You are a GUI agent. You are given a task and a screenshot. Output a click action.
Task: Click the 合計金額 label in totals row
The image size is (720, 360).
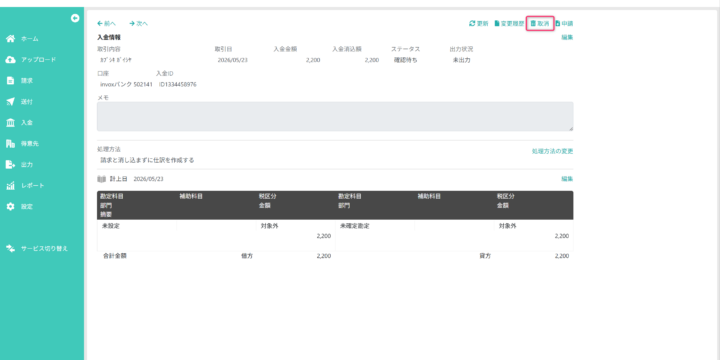tap(115, 256)
